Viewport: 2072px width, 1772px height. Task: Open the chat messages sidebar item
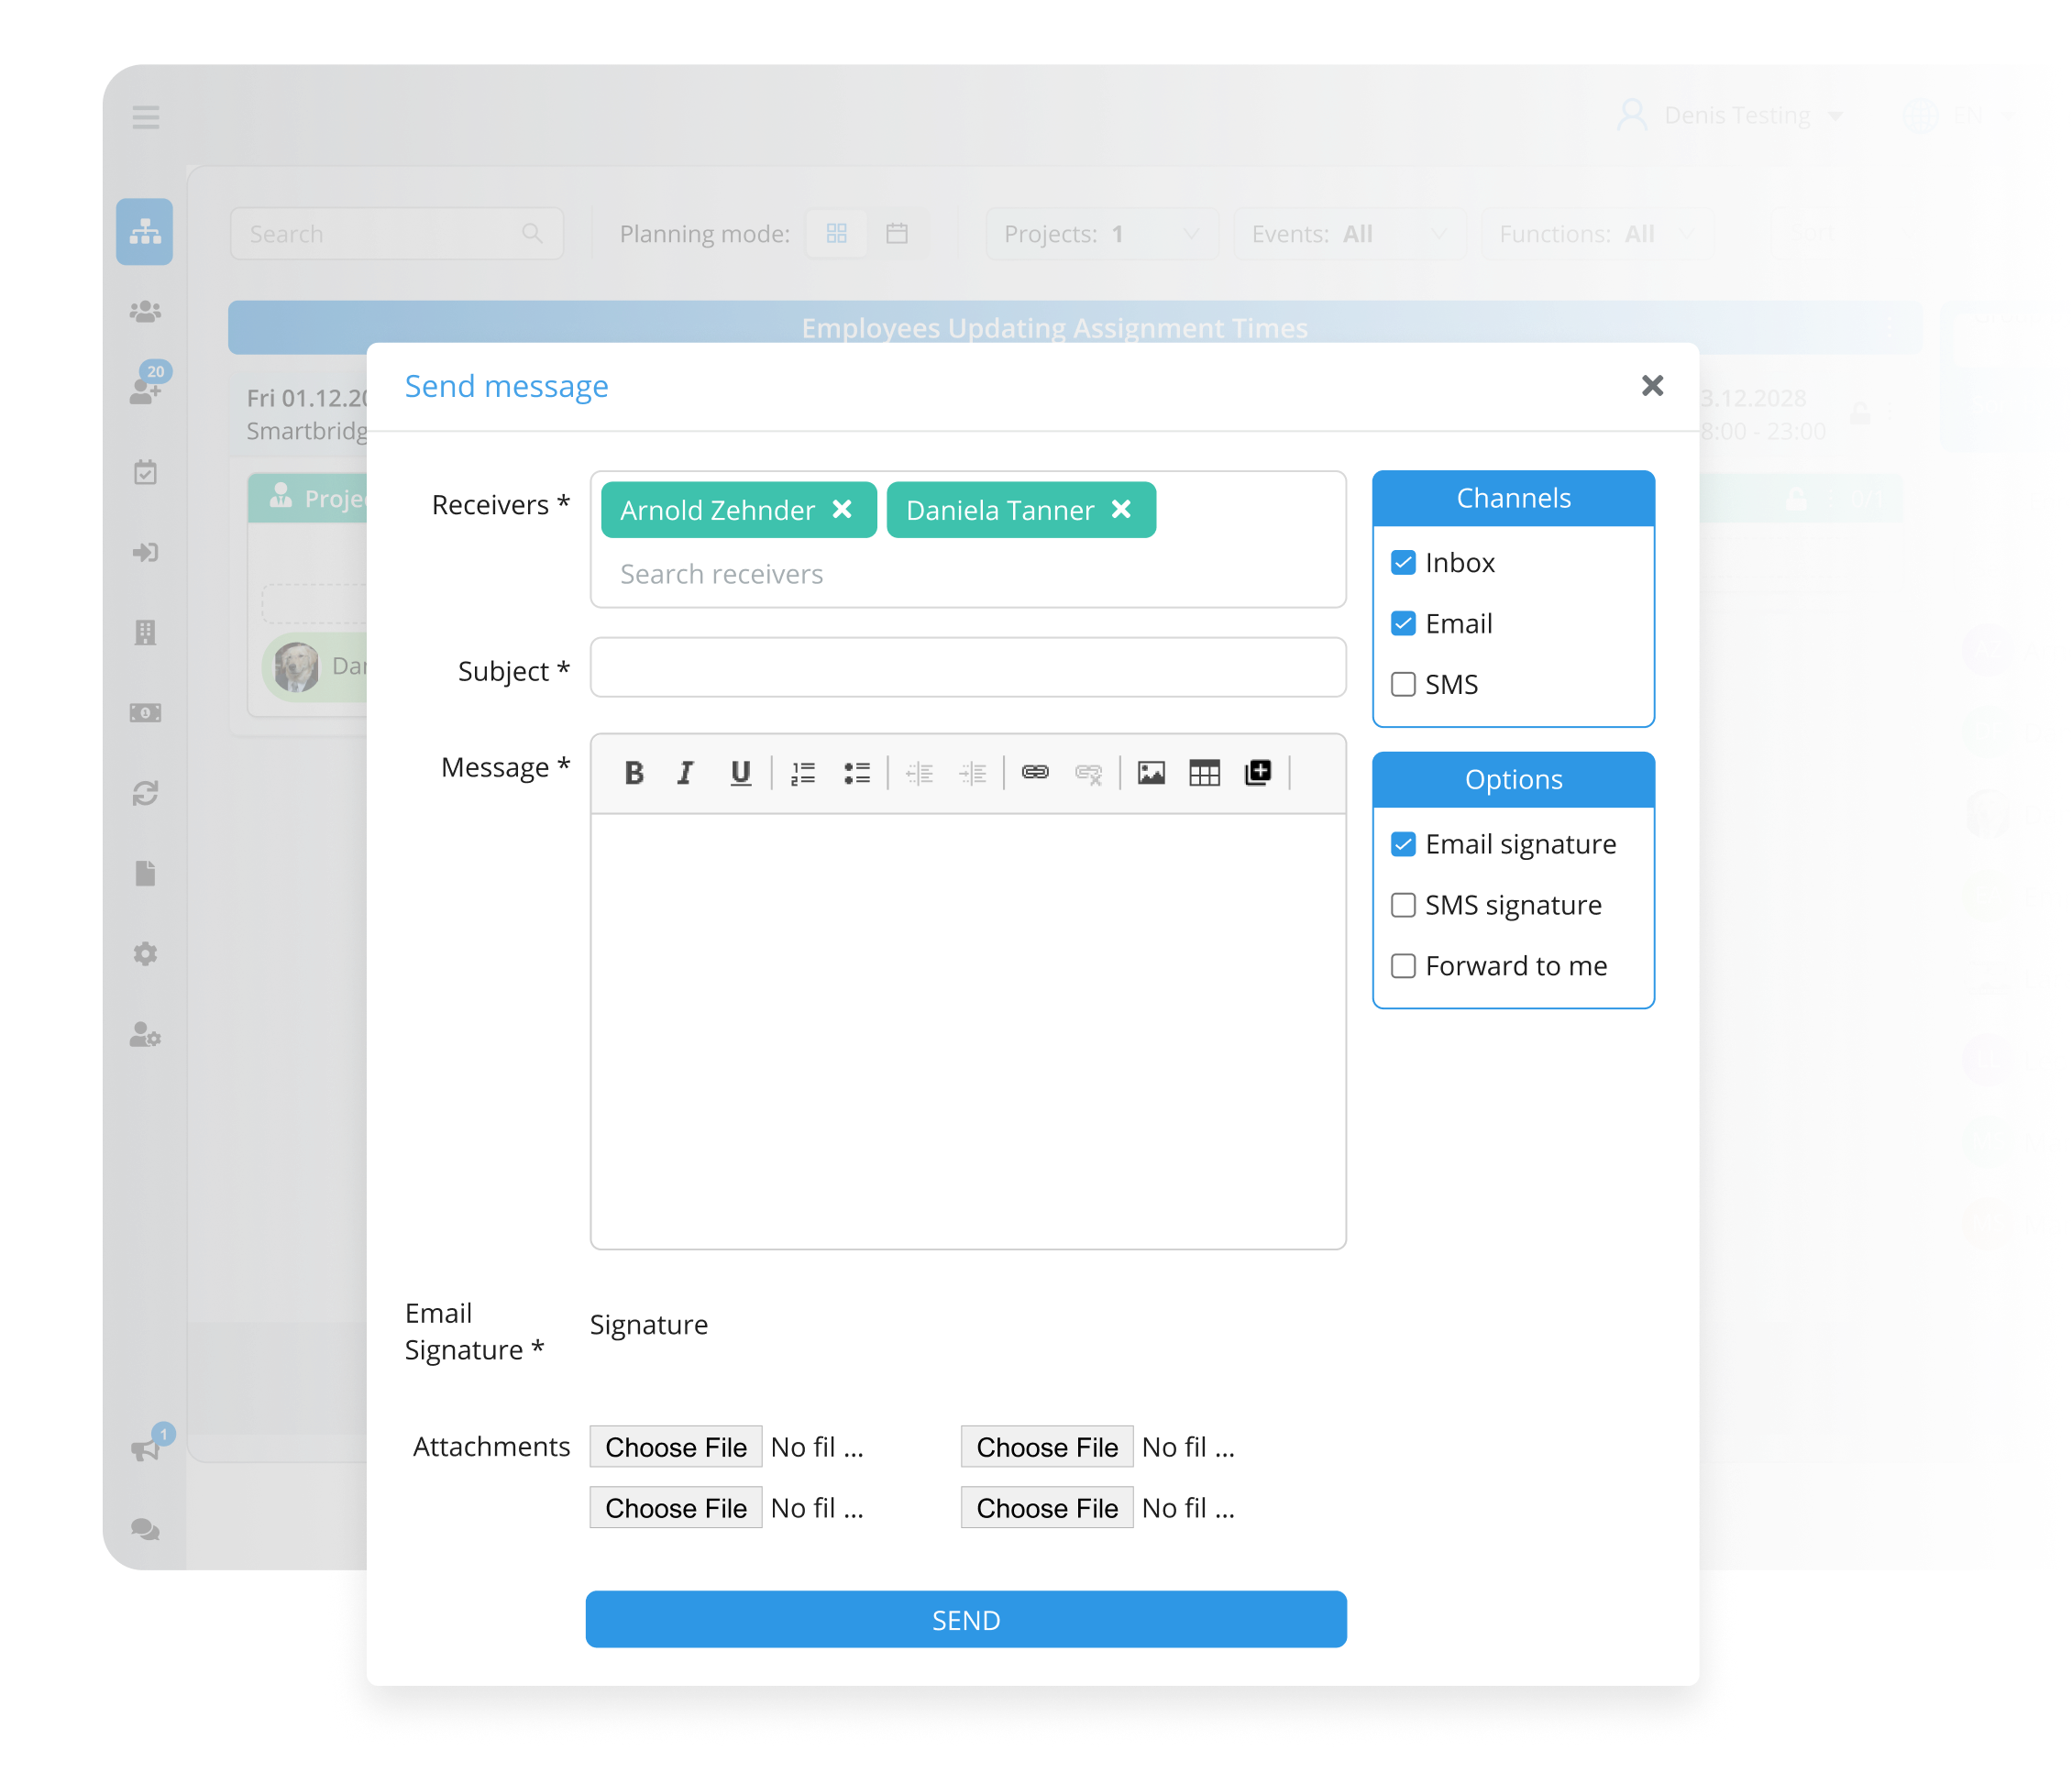(146, 1530)
